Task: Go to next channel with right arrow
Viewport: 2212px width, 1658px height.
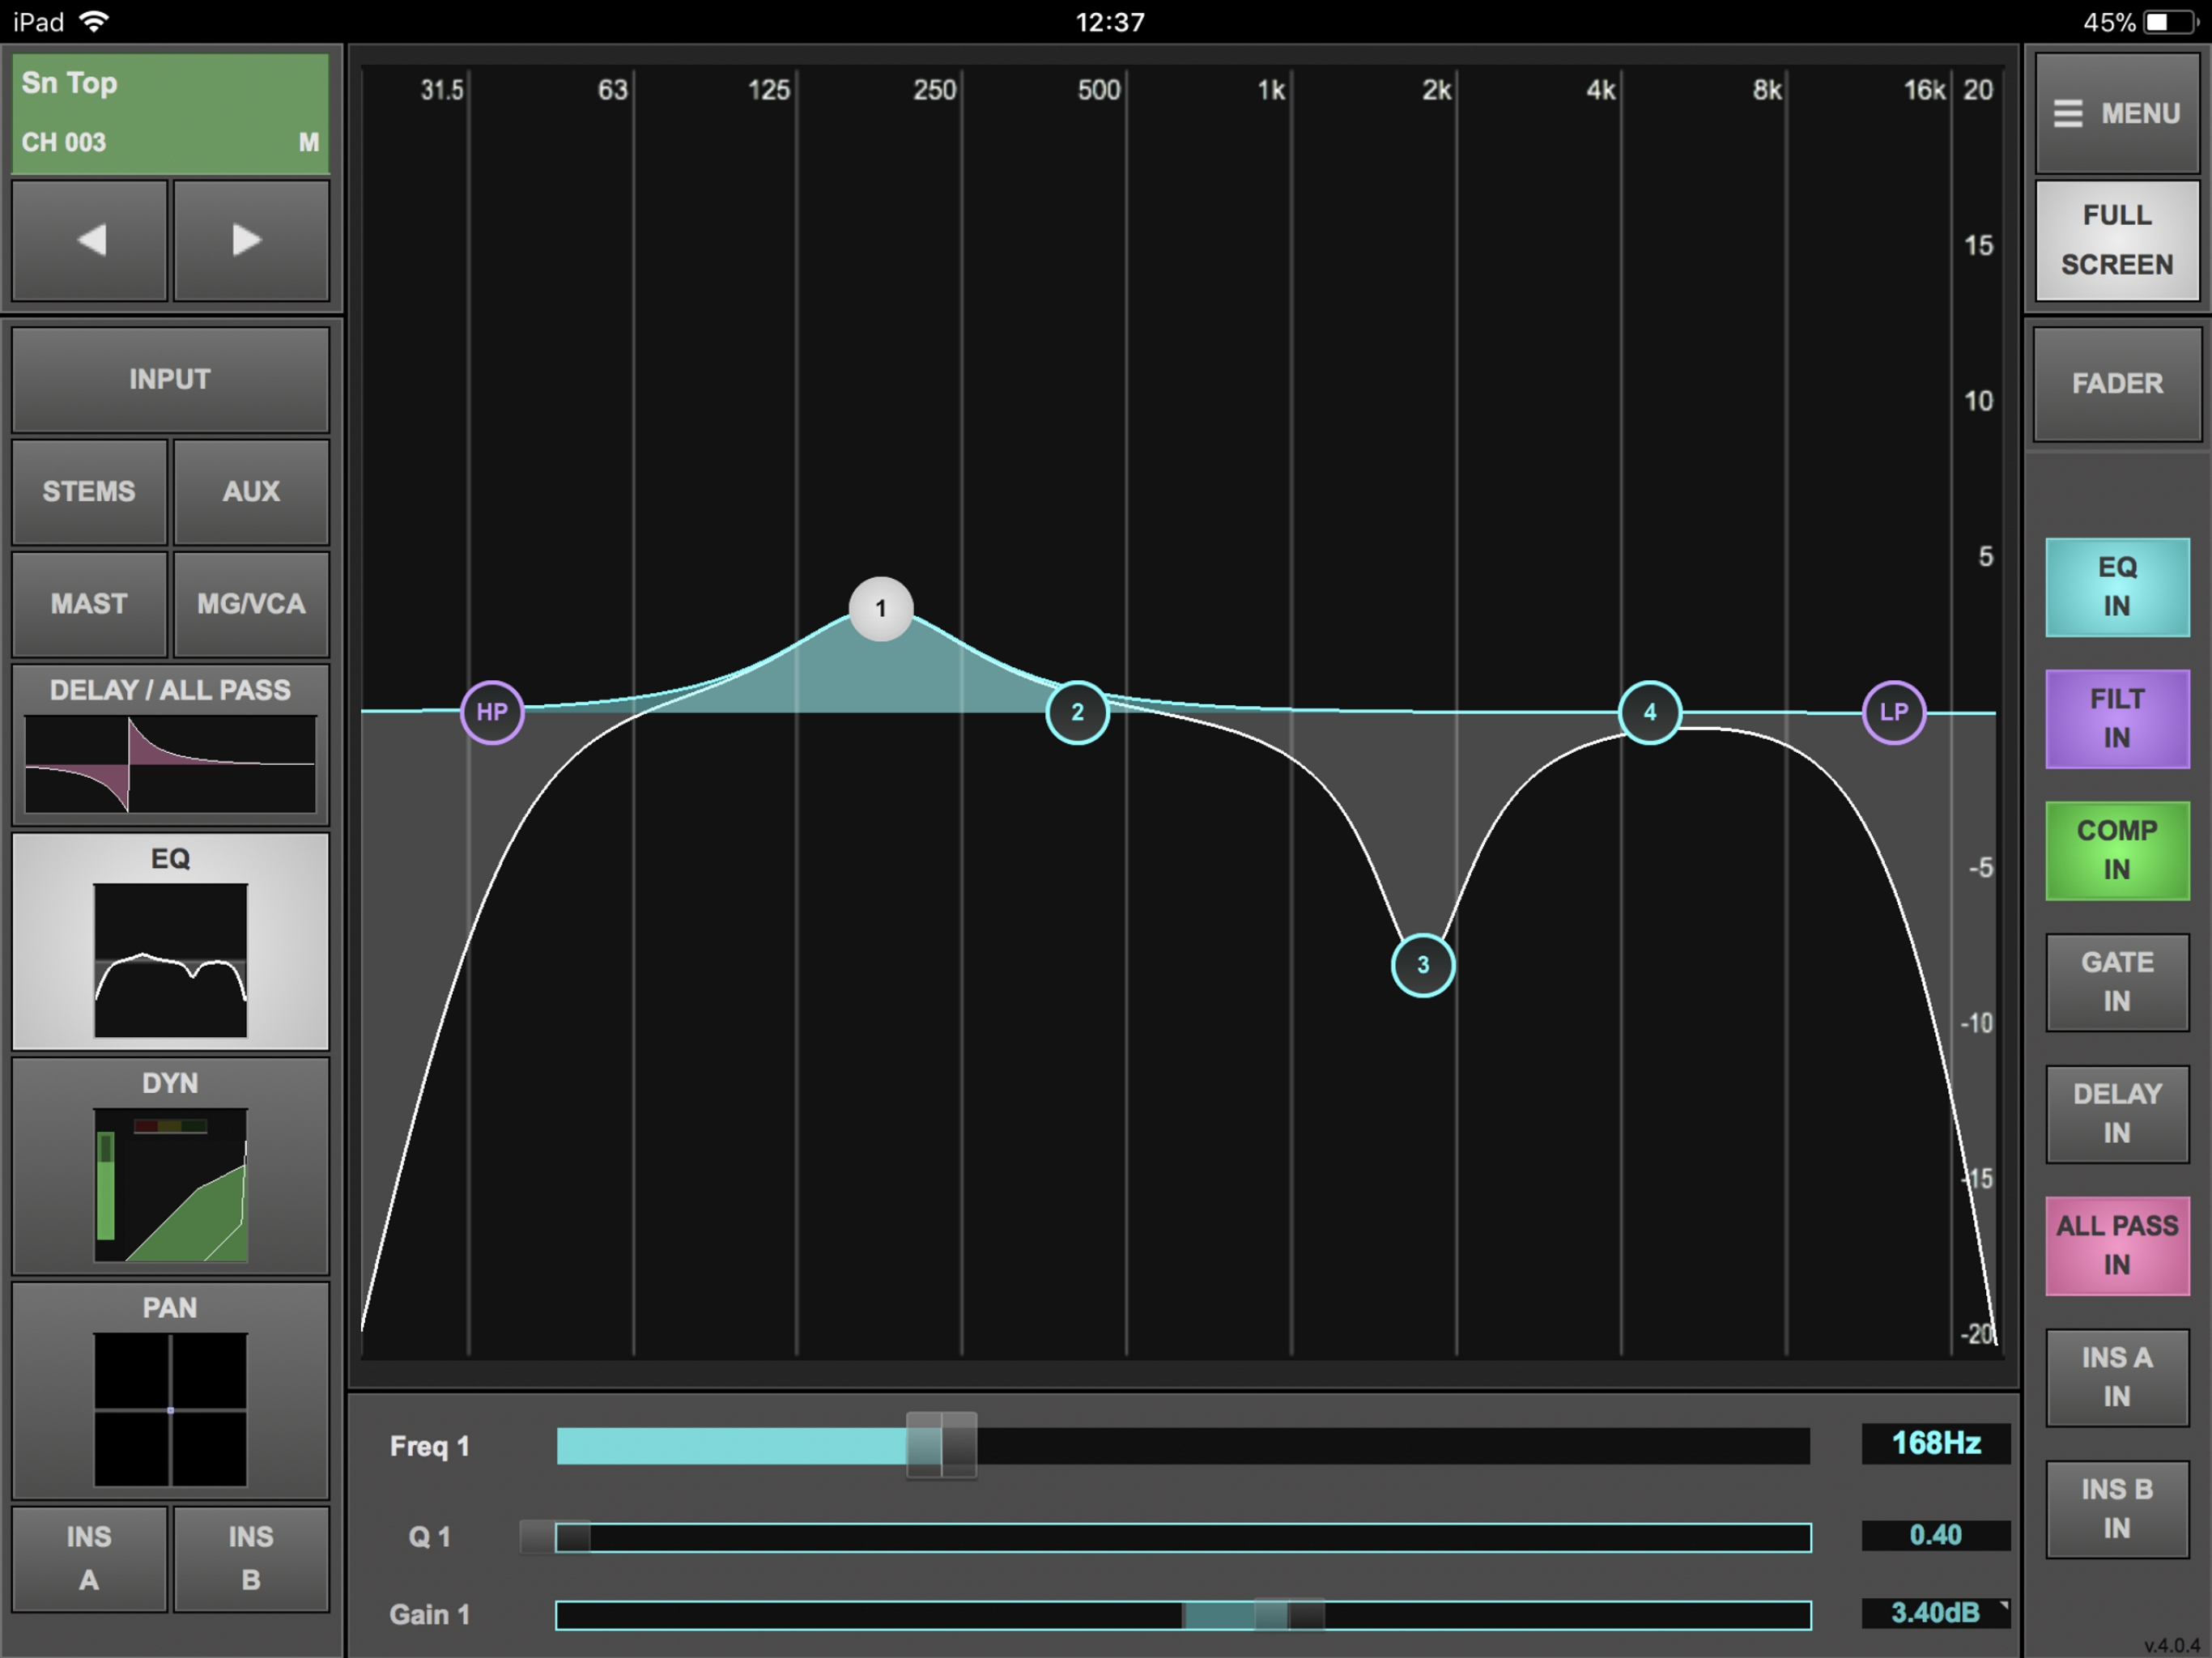Action: tap(250, 240)
